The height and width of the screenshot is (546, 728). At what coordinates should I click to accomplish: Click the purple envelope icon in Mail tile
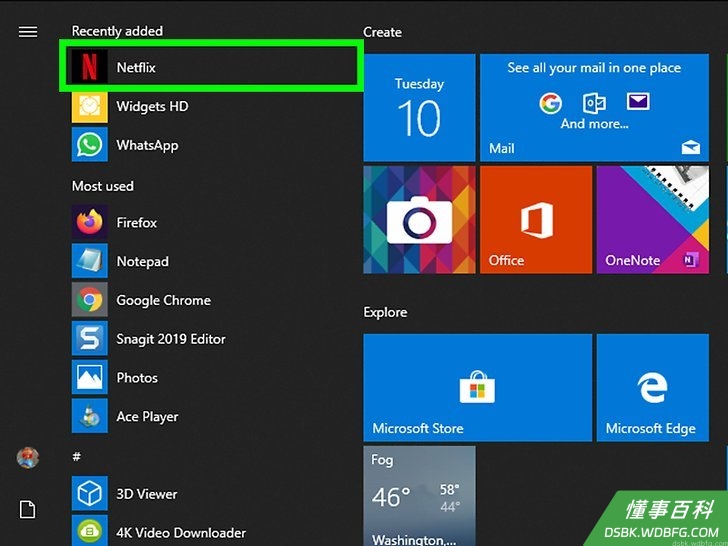coord(638,101)
